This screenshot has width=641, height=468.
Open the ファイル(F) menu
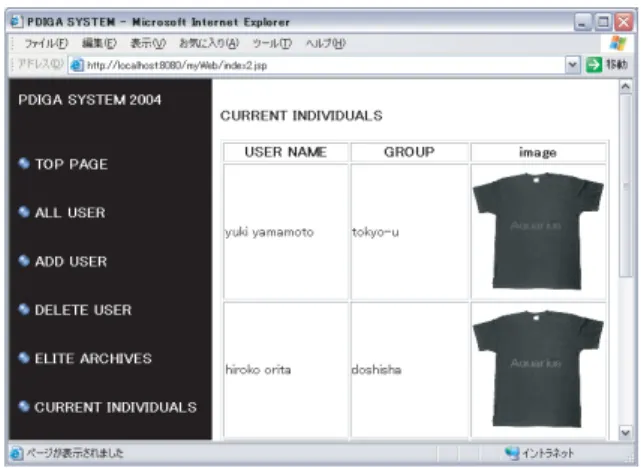(46, 43)
